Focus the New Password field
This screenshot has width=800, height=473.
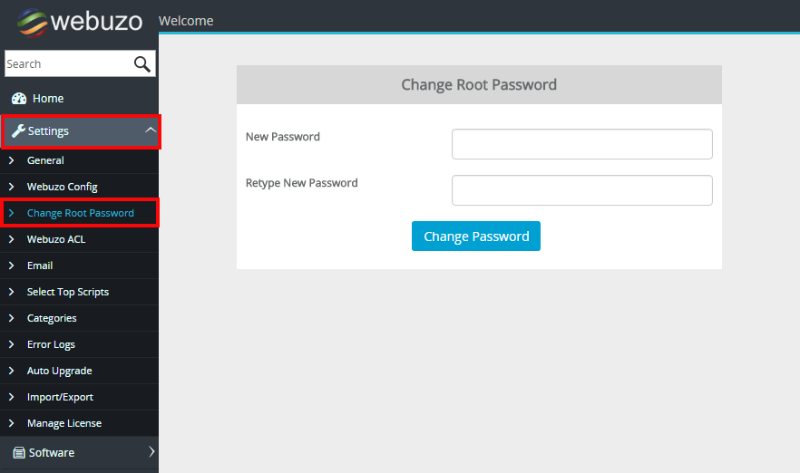pyautogui.click(x=582, y=144)
